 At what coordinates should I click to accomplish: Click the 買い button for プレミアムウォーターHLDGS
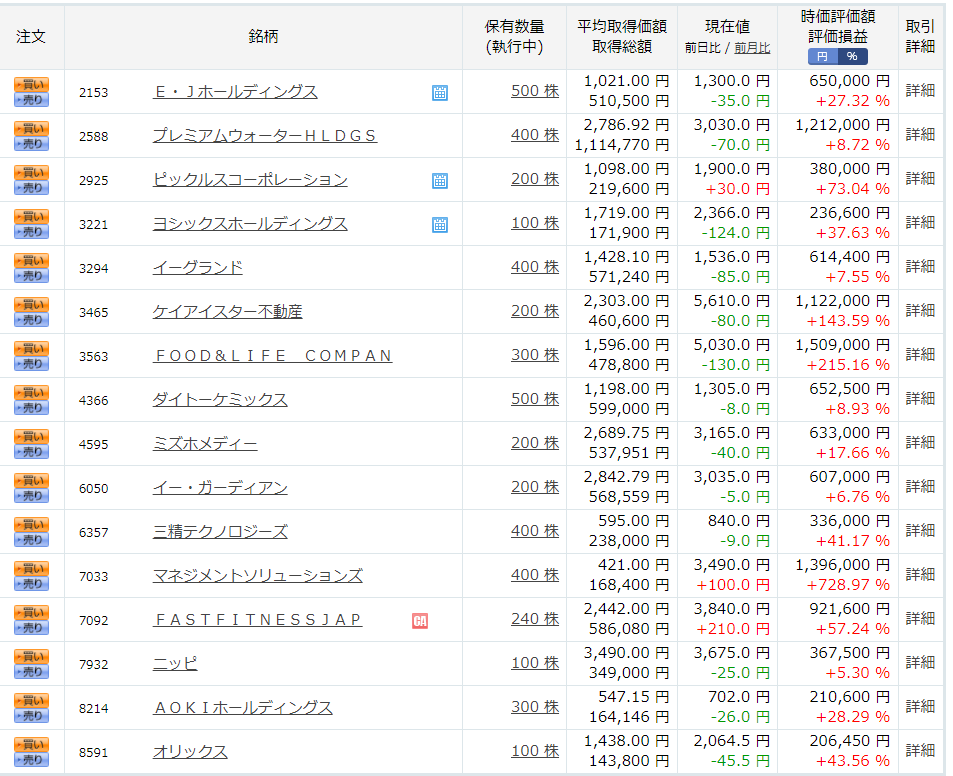click(32, 128)
